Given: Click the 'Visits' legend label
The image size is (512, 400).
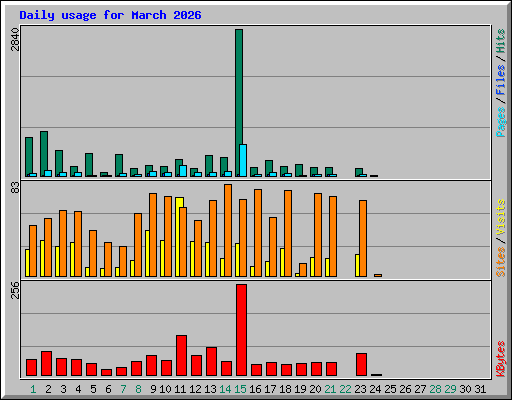Looking at the screenshot, I should (x=500, y=218).
